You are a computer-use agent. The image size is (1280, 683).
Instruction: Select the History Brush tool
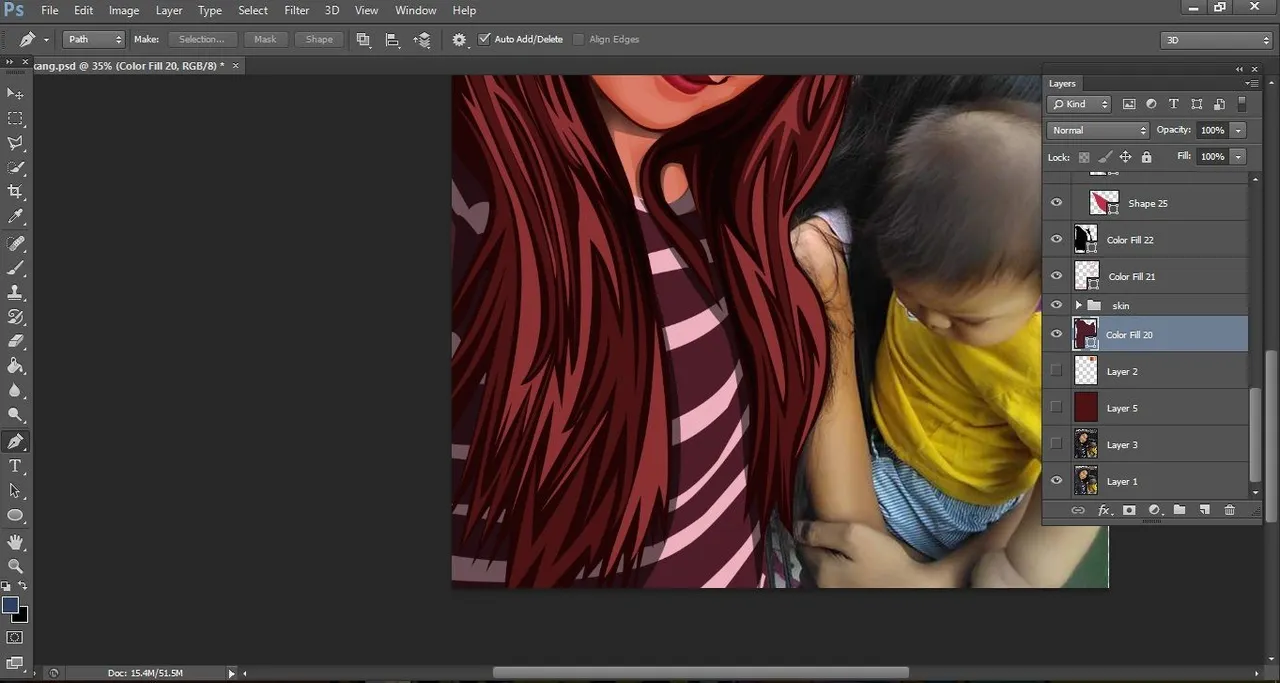[15, 318]
